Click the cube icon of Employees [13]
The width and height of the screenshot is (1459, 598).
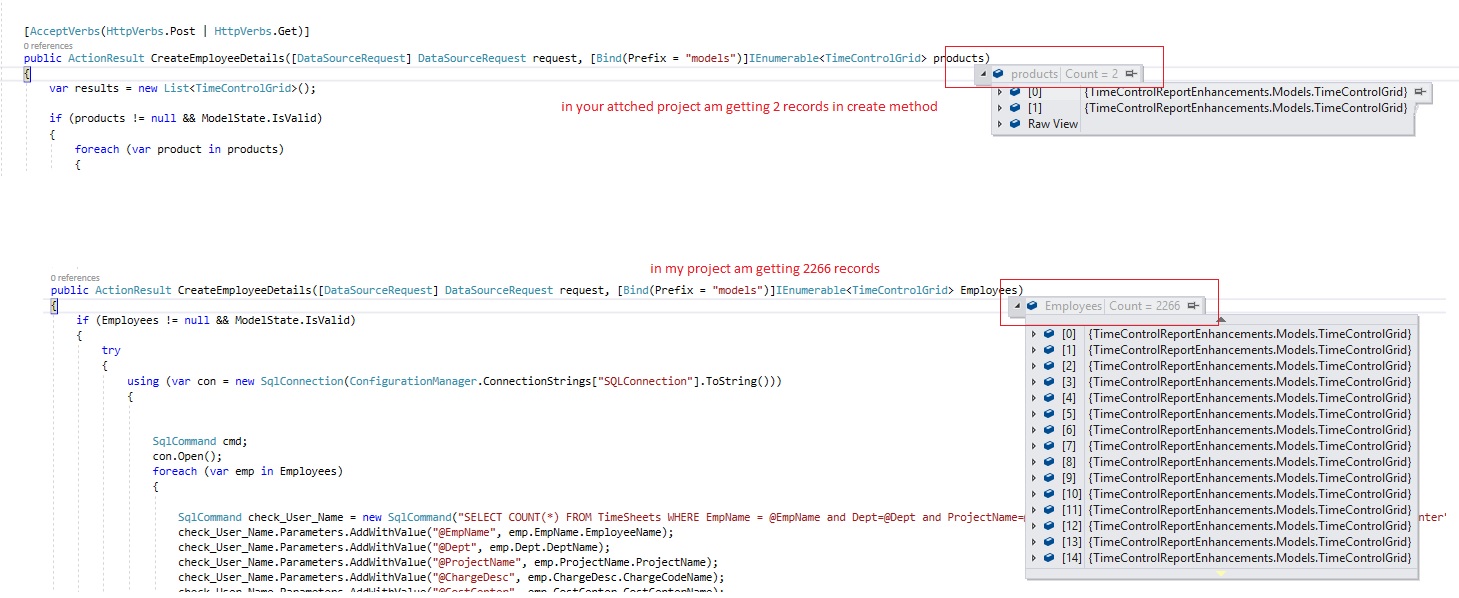pos(1049,542)
